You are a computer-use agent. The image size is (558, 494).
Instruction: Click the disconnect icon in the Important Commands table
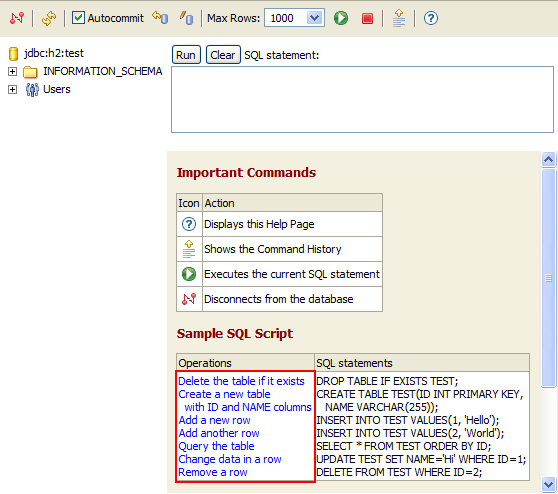point(189,299)
